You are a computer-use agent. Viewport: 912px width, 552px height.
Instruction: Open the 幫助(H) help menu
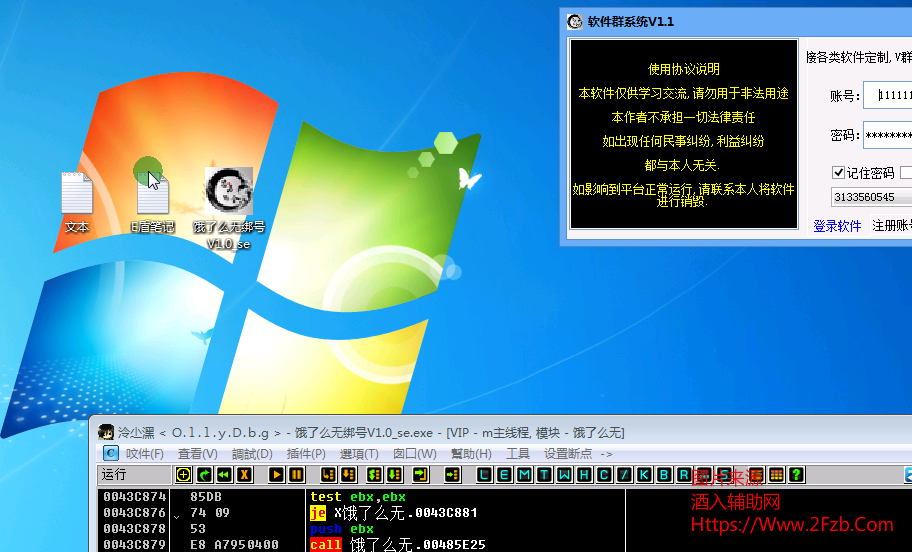[x=471, y=454]
